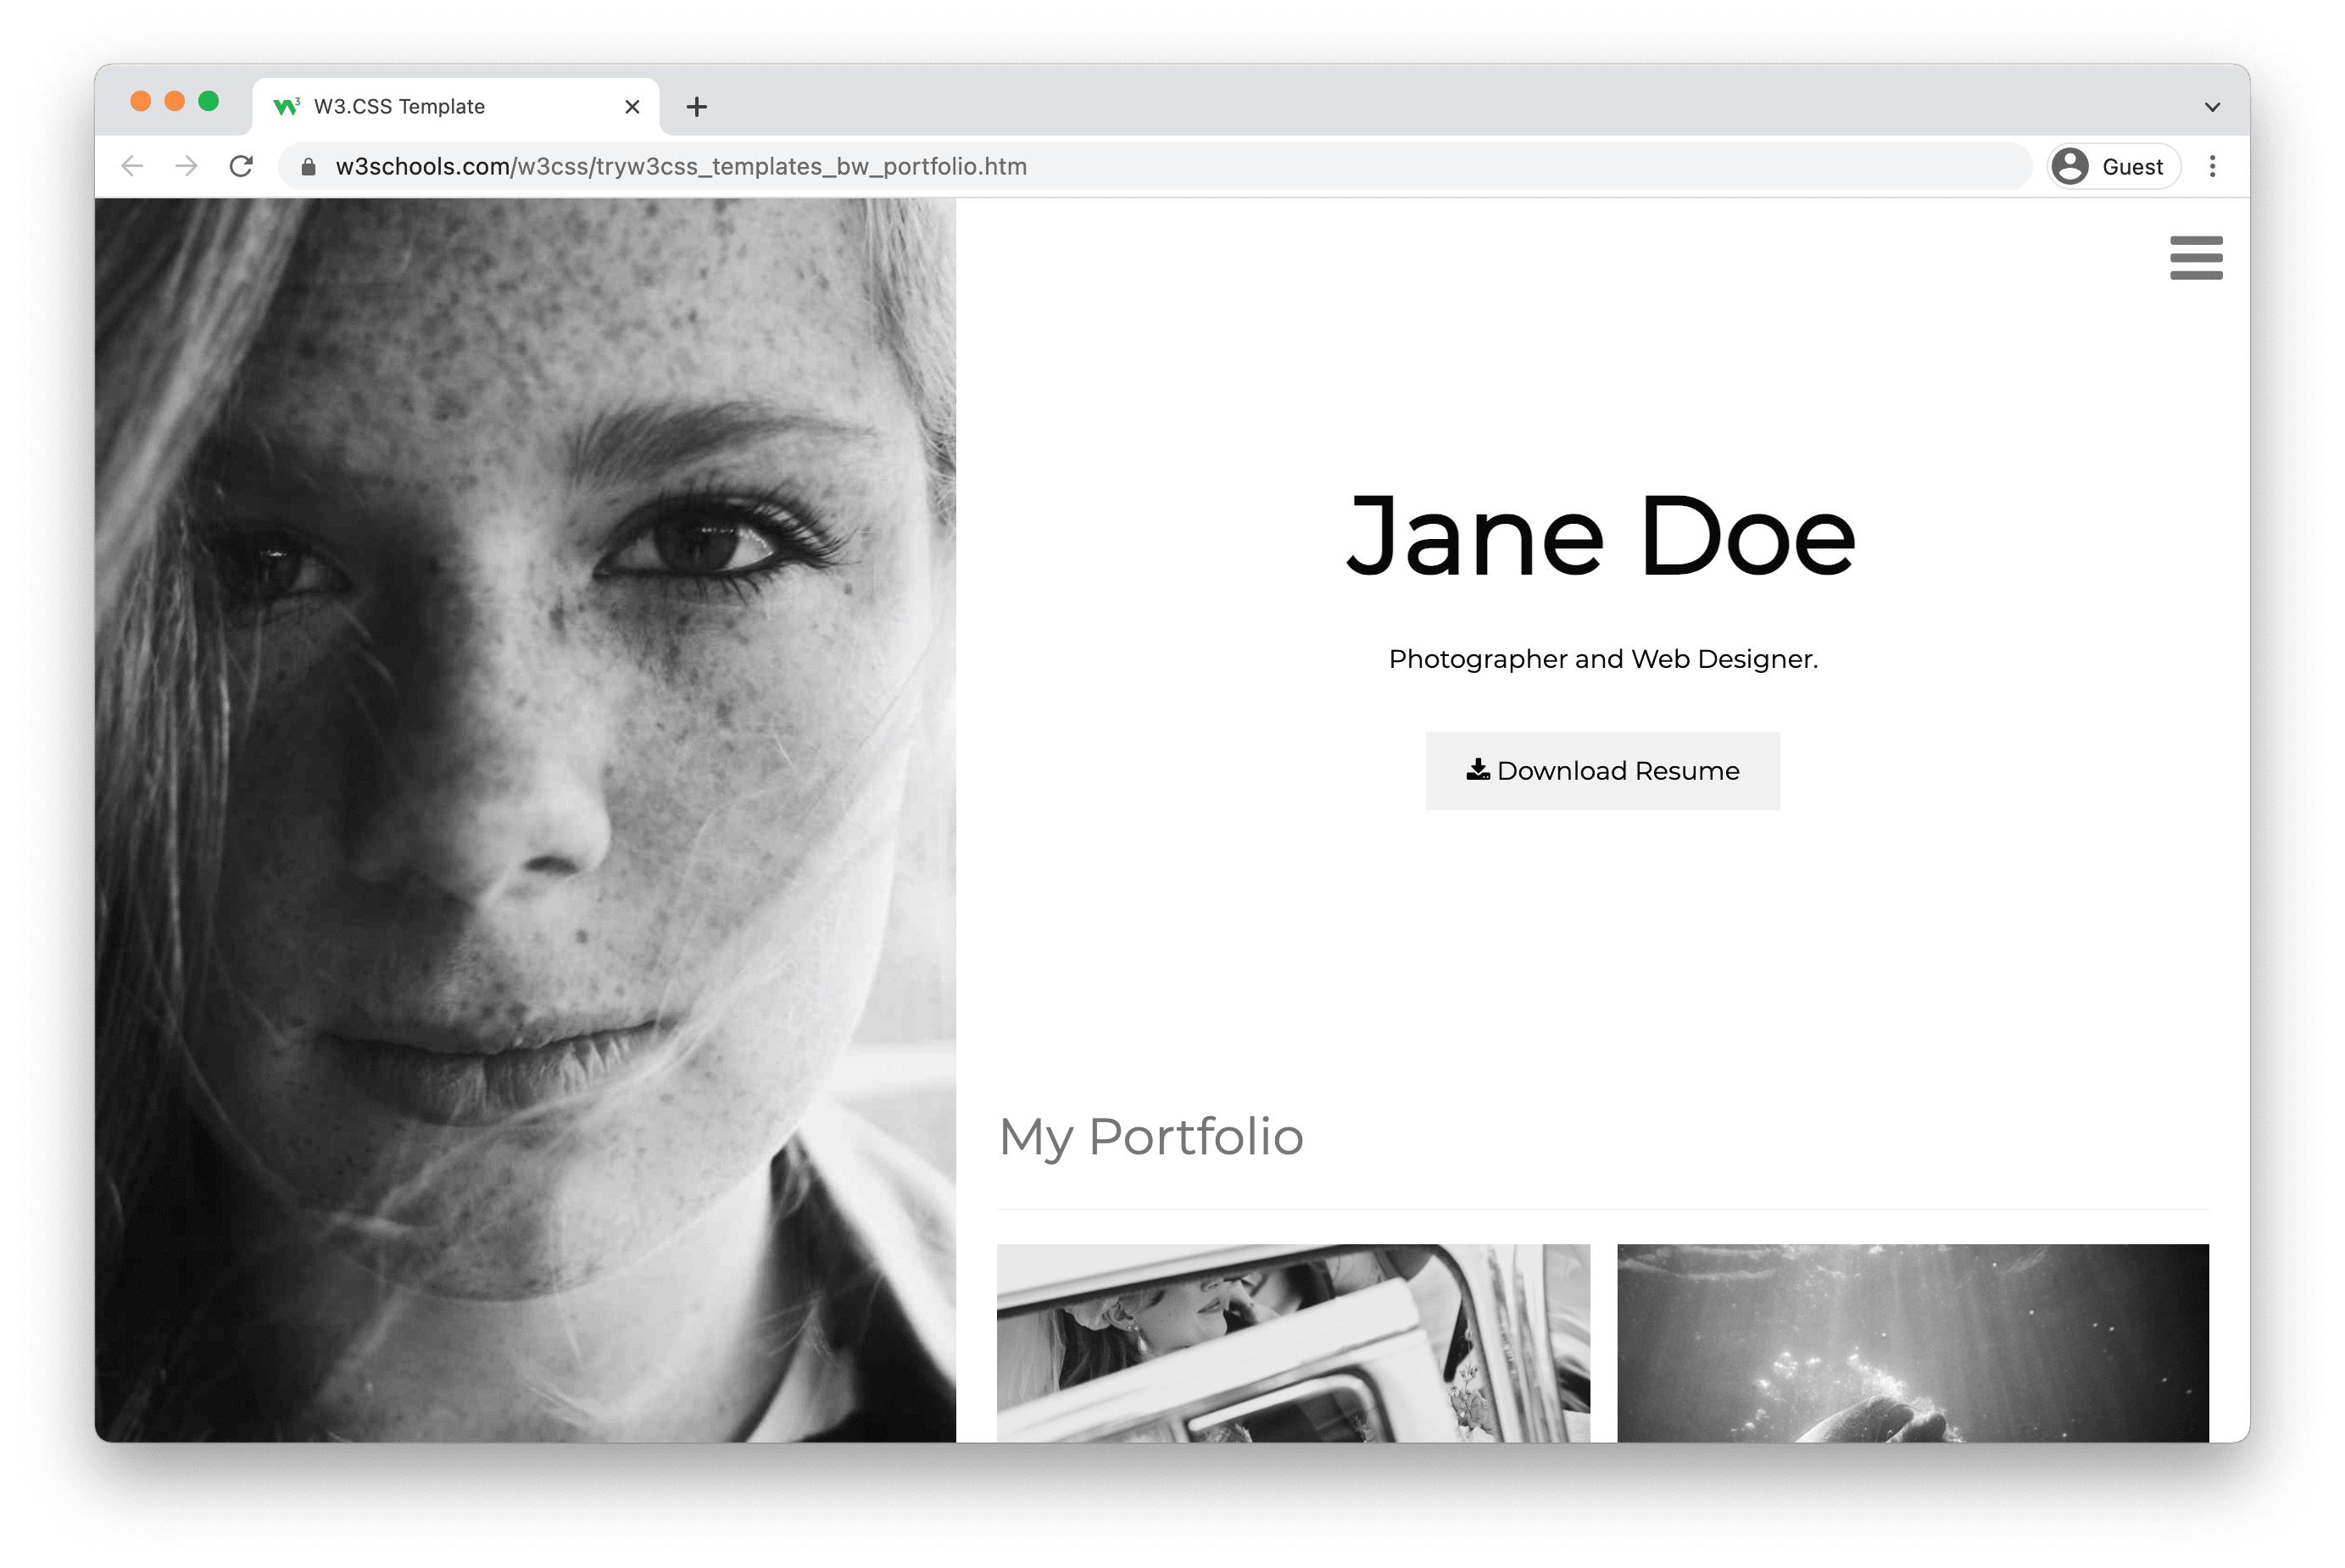Click the Download Resume button

point(1603,770)
